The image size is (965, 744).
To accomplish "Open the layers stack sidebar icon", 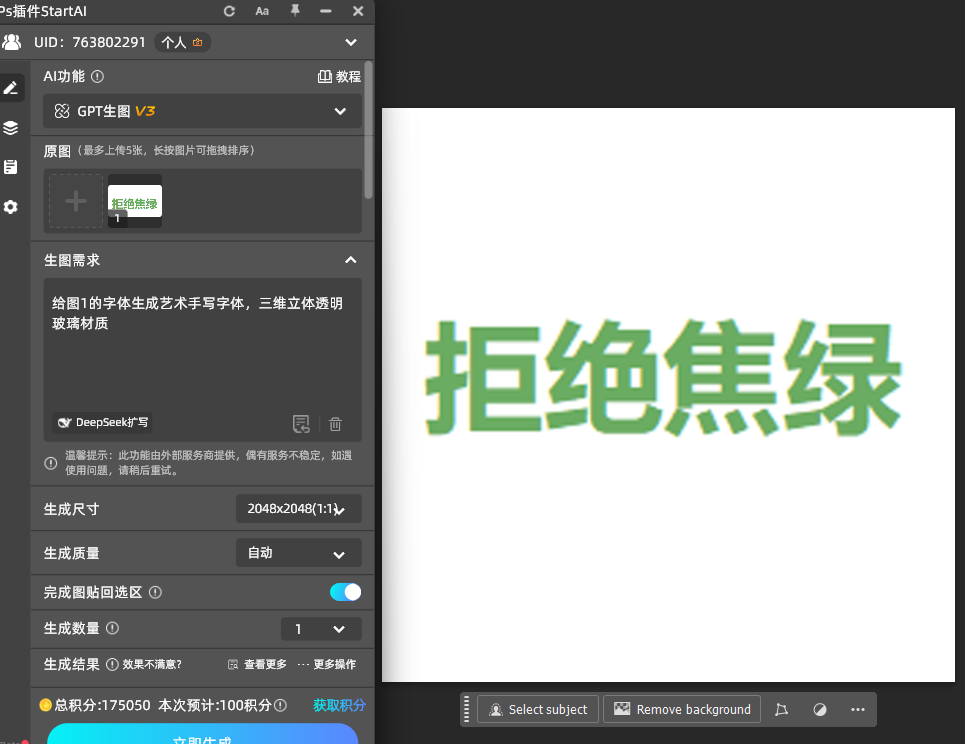I will coord(11,127).
